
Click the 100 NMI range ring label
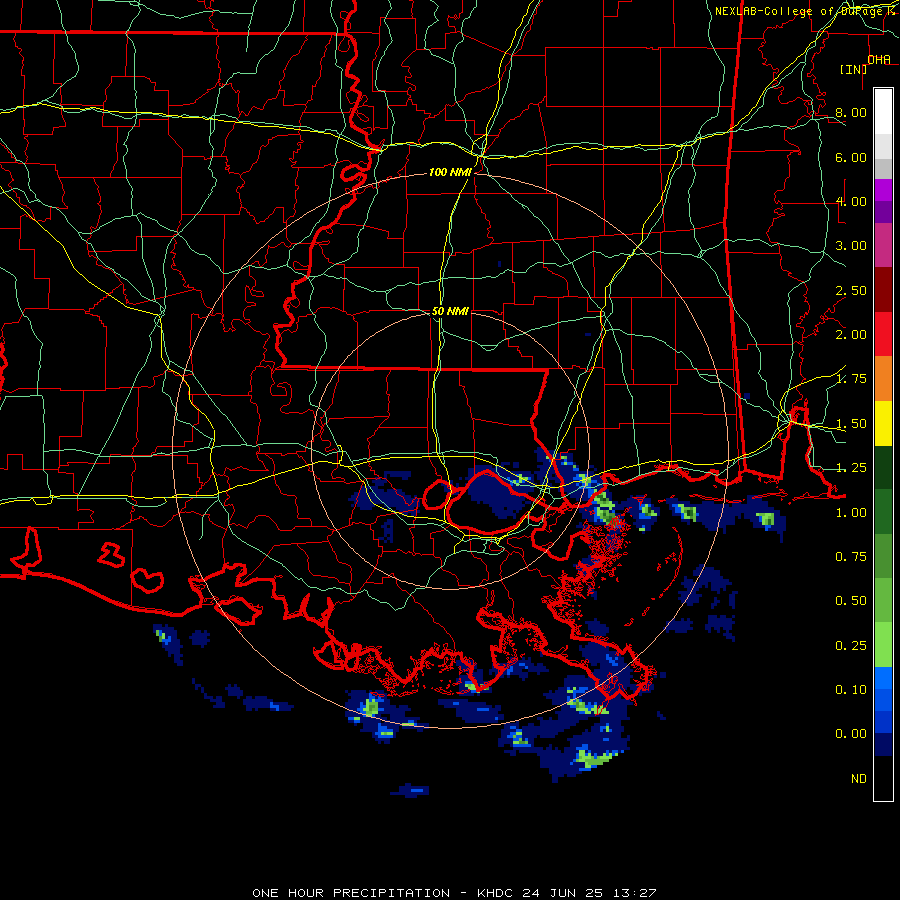(x=451, y=172)
